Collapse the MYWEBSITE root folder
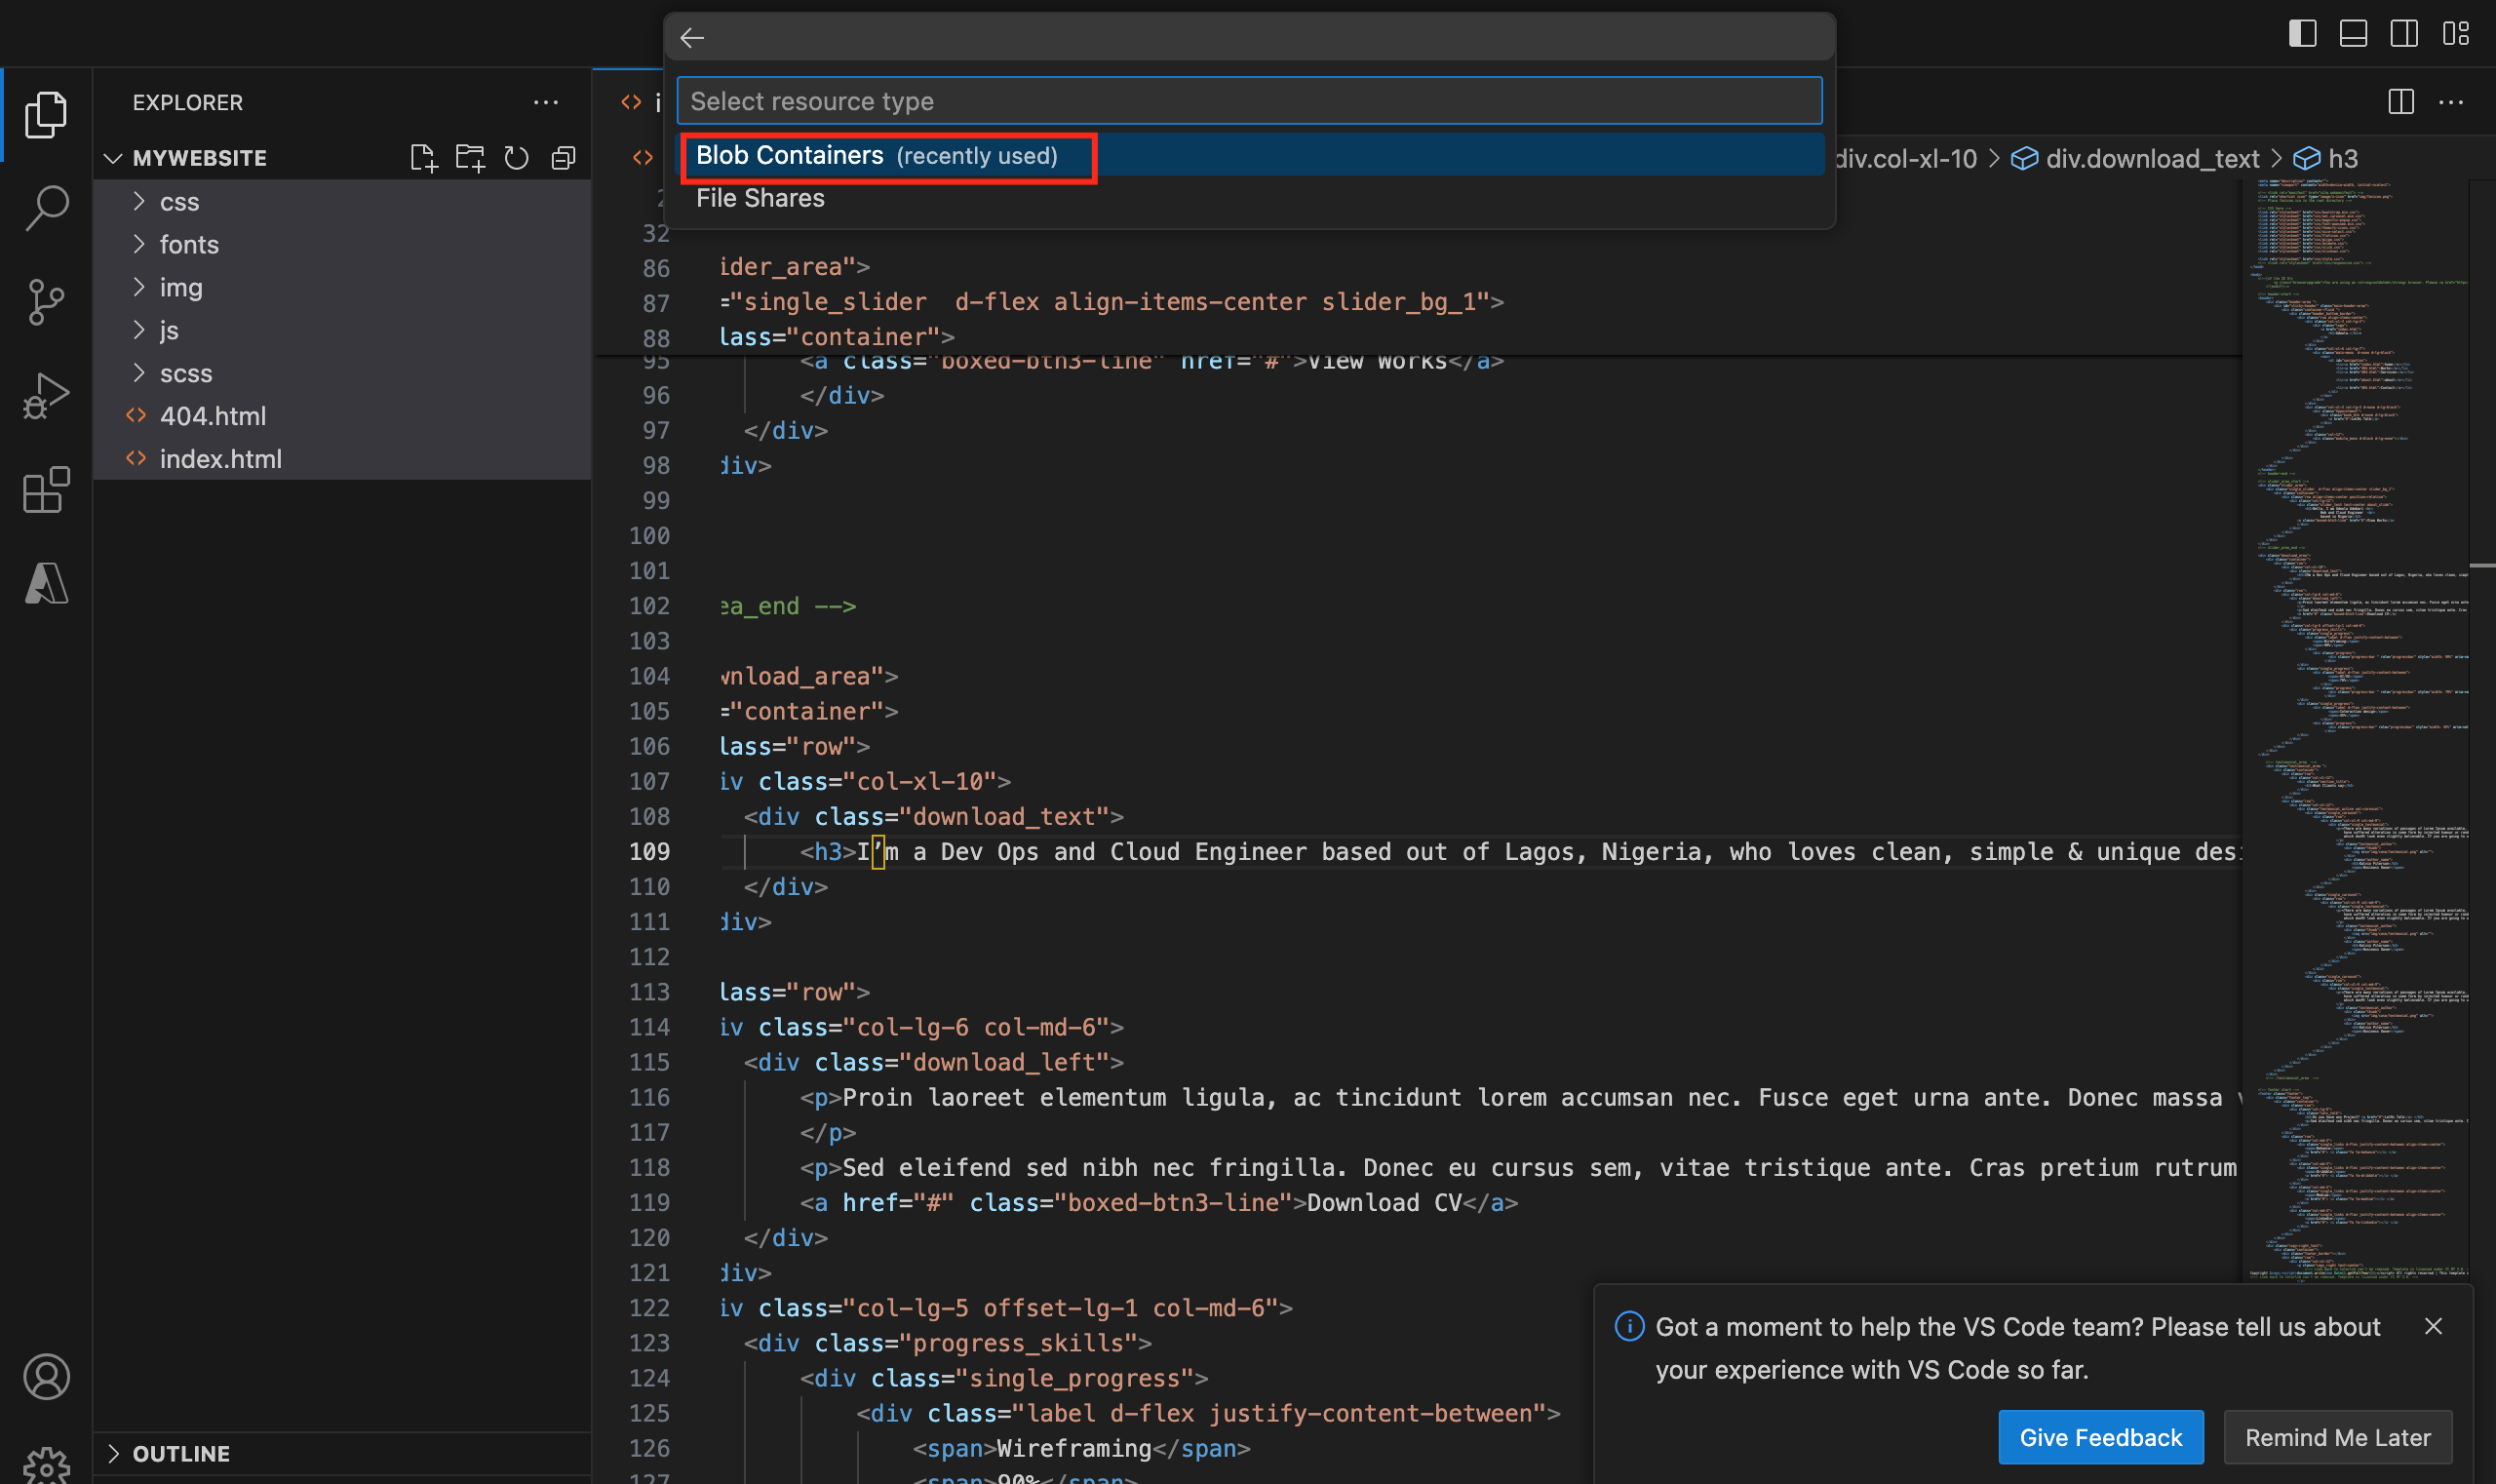This screenshot has height=1484, width=2496. (199, 158)
